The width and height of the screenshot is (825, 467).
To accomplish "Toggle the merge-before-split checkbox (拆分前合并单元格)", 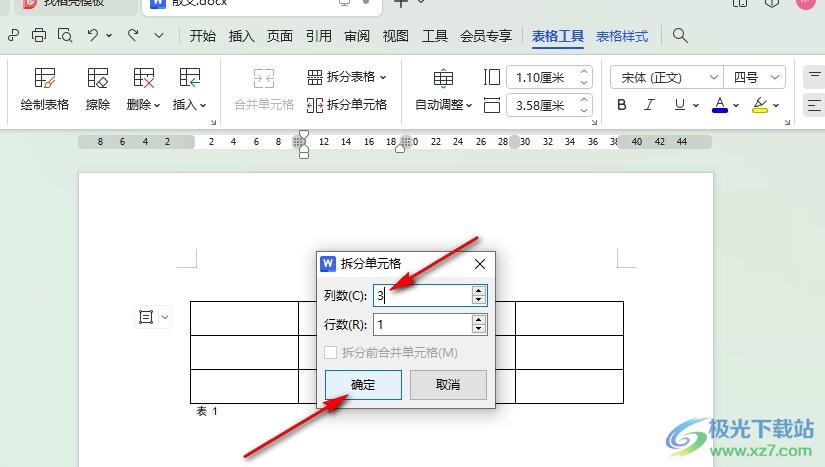I will coord(331,352).
